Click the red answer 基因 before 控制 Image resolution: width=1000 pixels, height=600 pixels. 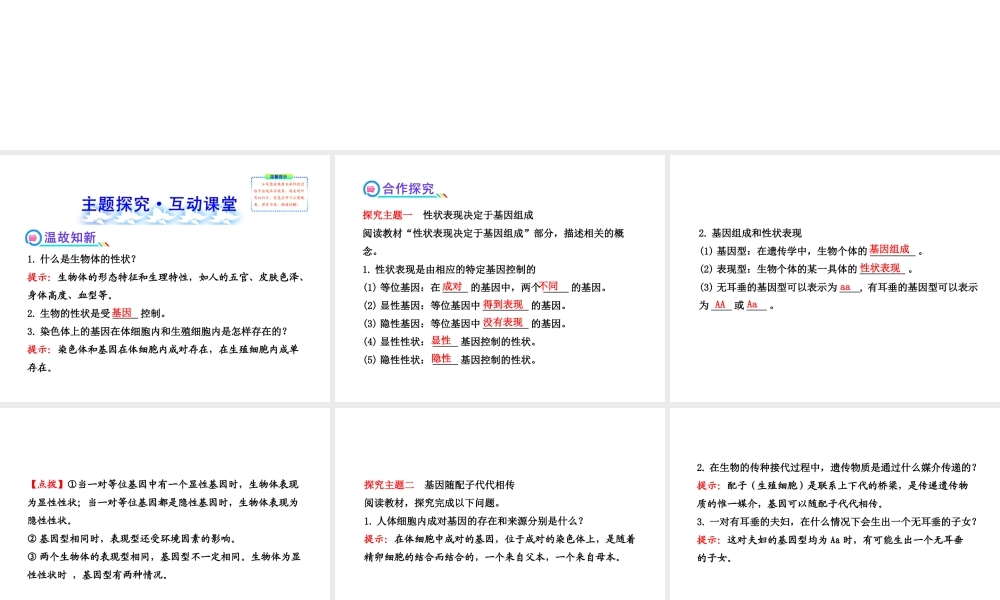point(122,312)
